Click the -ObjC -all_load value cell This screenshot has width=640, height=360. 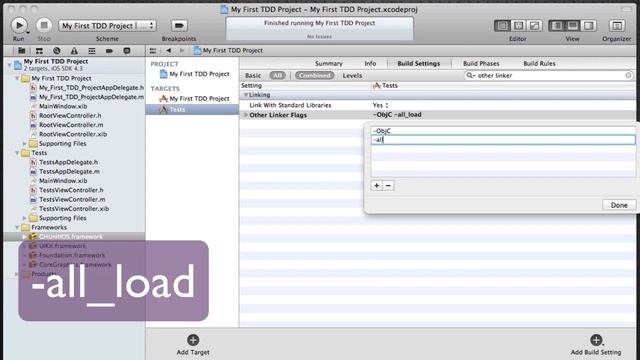397,115
